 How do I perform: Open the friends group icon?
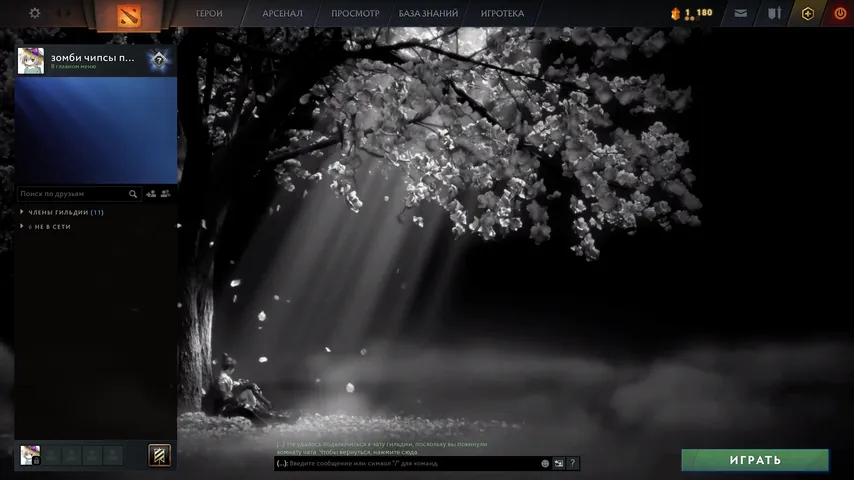pos(166,193)
